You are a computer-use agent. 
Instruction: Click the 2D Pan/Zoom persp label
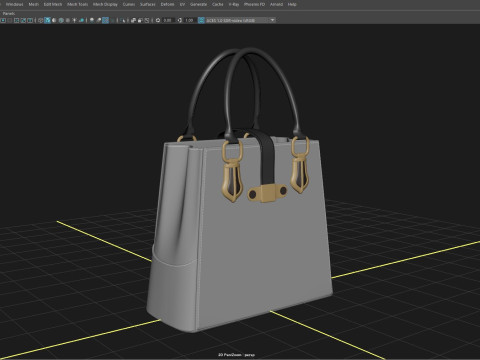pos(237,355)
